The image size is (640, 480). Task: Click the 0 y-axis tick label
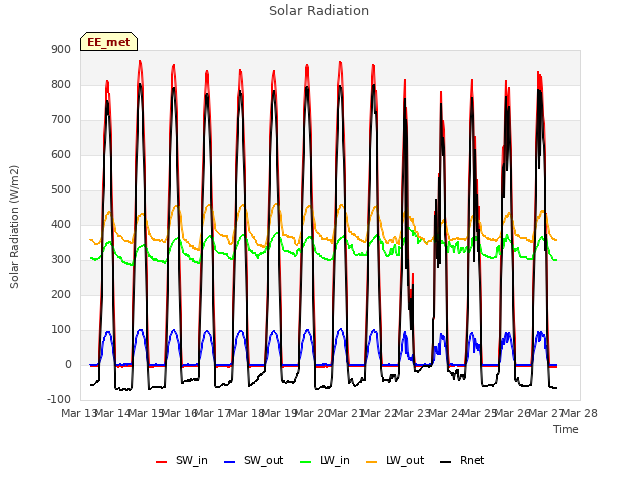tap(68, 364)
